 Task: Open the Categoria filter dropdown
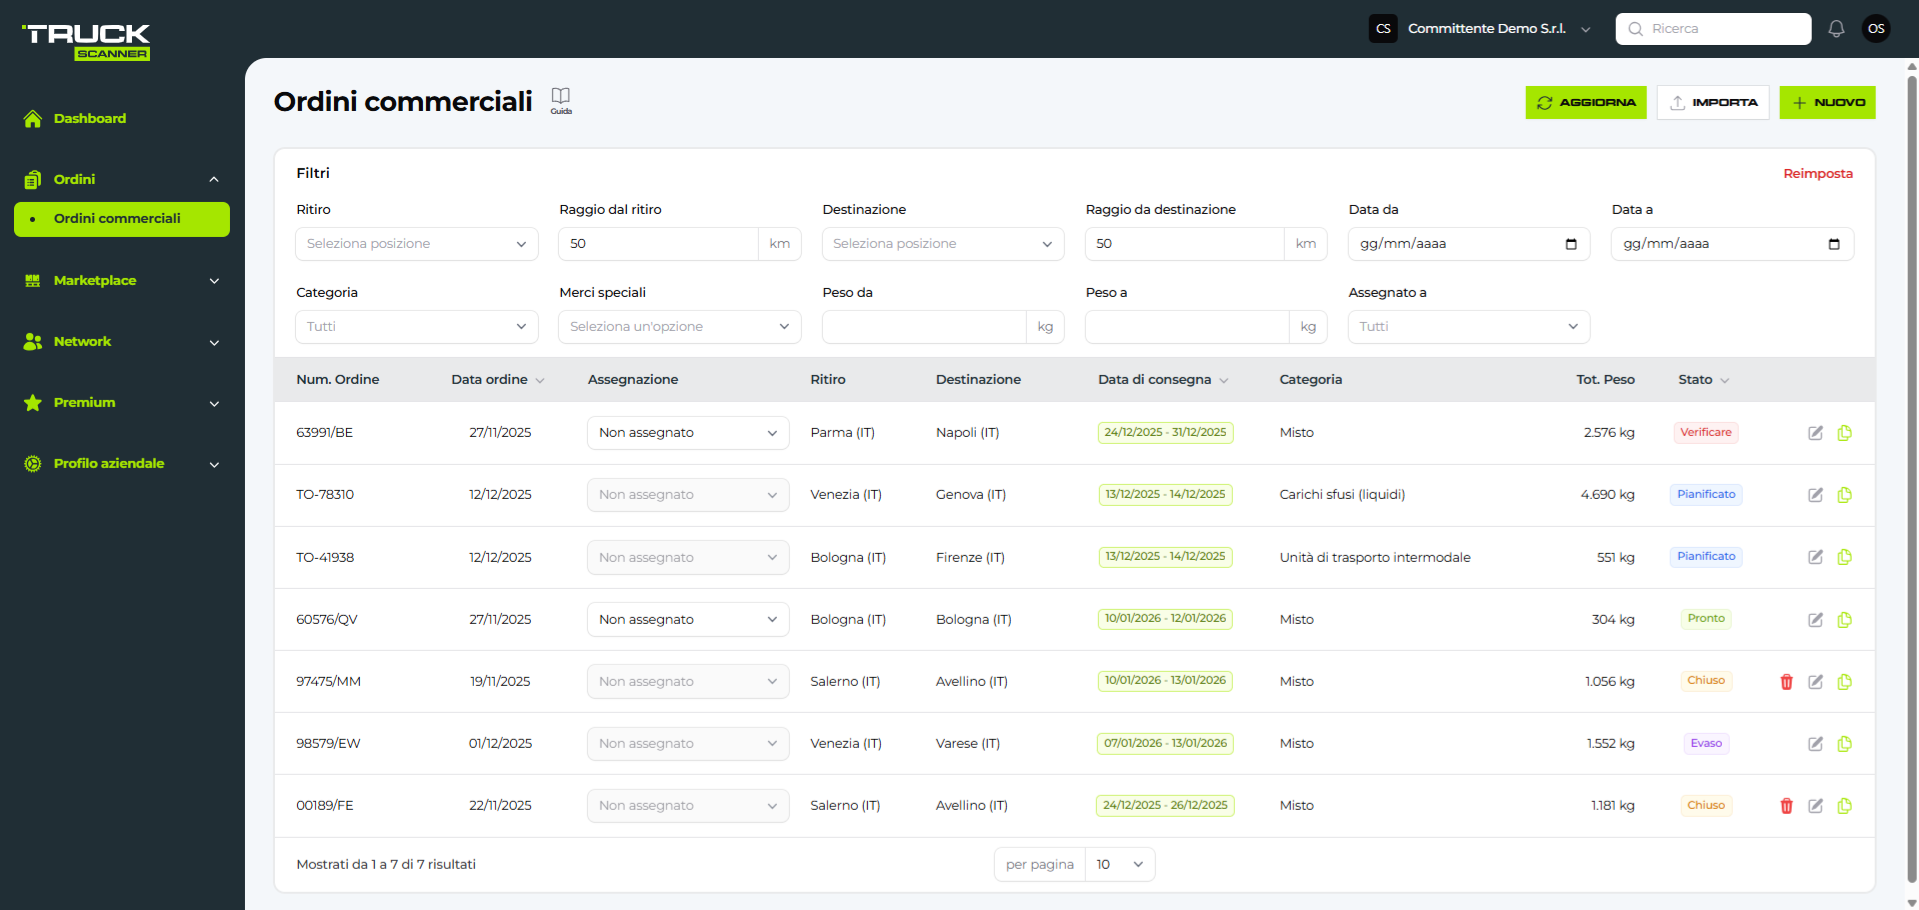click(416, 327)
